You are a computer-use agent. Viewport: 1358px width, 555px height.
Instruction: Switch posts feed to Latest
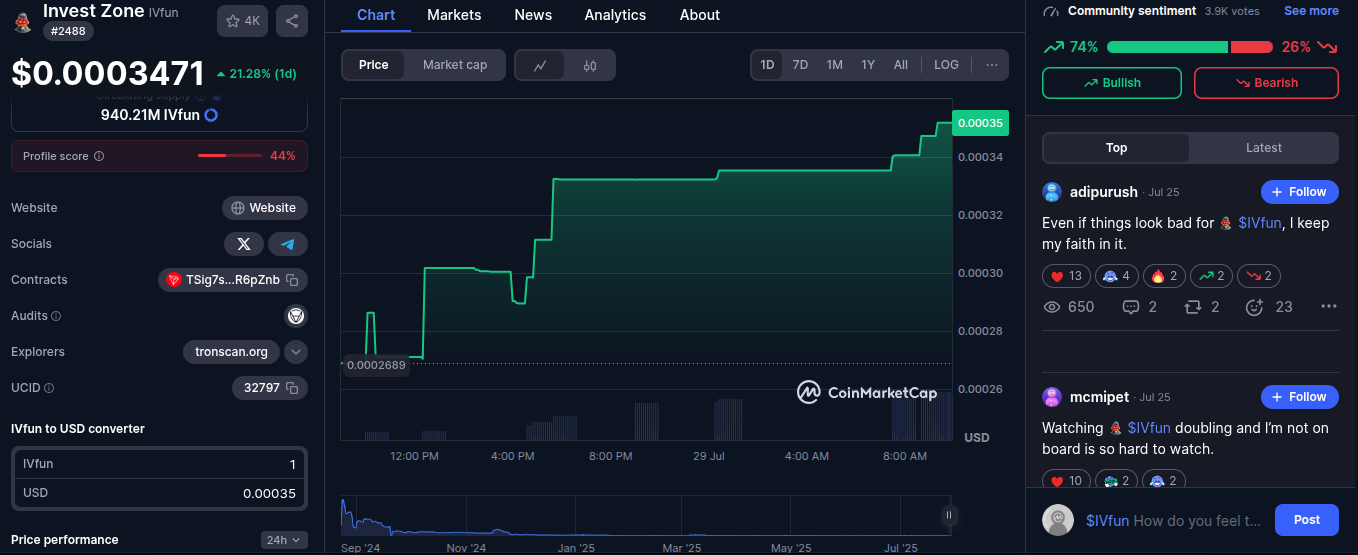pyautogui.click(x=1264, y=148)
